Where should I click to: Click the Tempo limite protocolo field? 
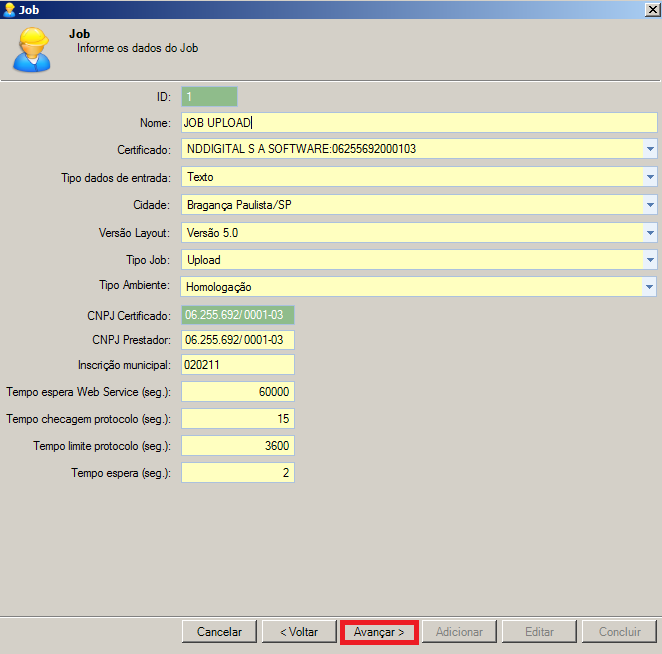coord(237,446)
